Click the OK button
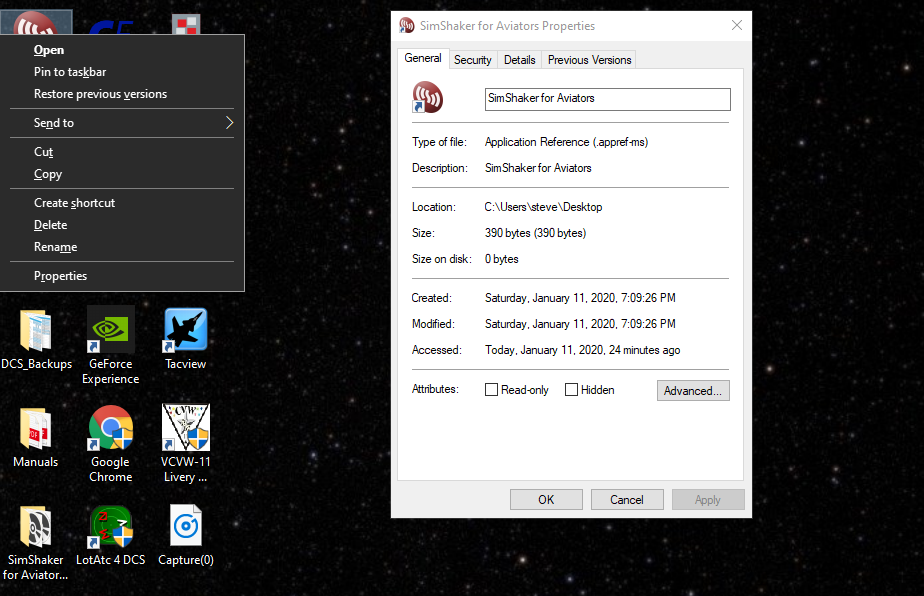This screenshot has height=596, width=924. coord(546,499)
